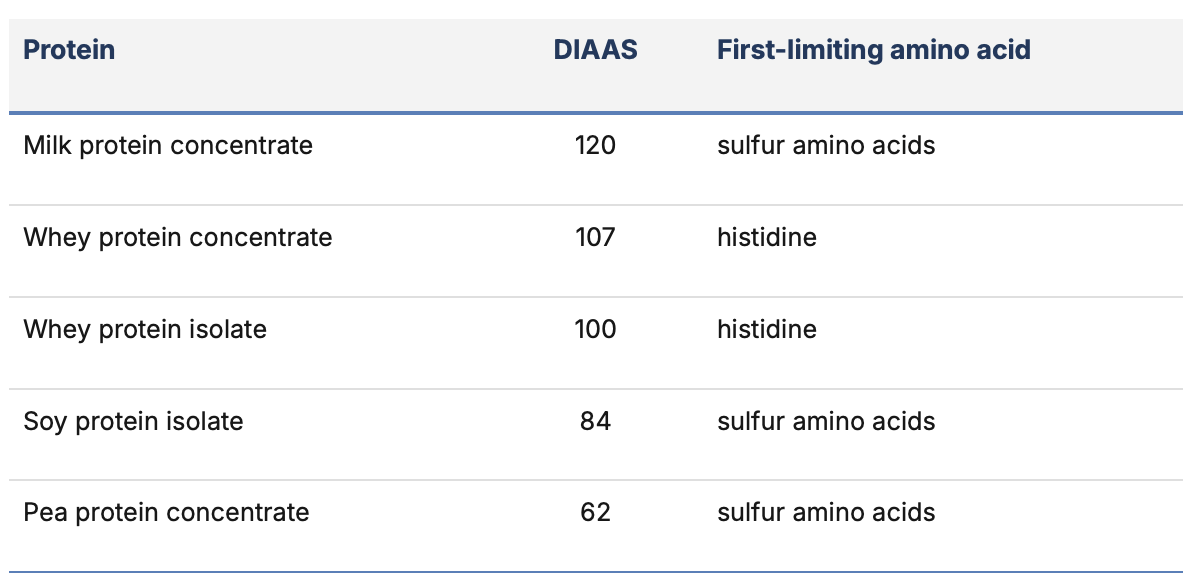The height and width of the screenshot is (588, 1198).
Task: Click the DIAAS value 107
Action: 595,237
